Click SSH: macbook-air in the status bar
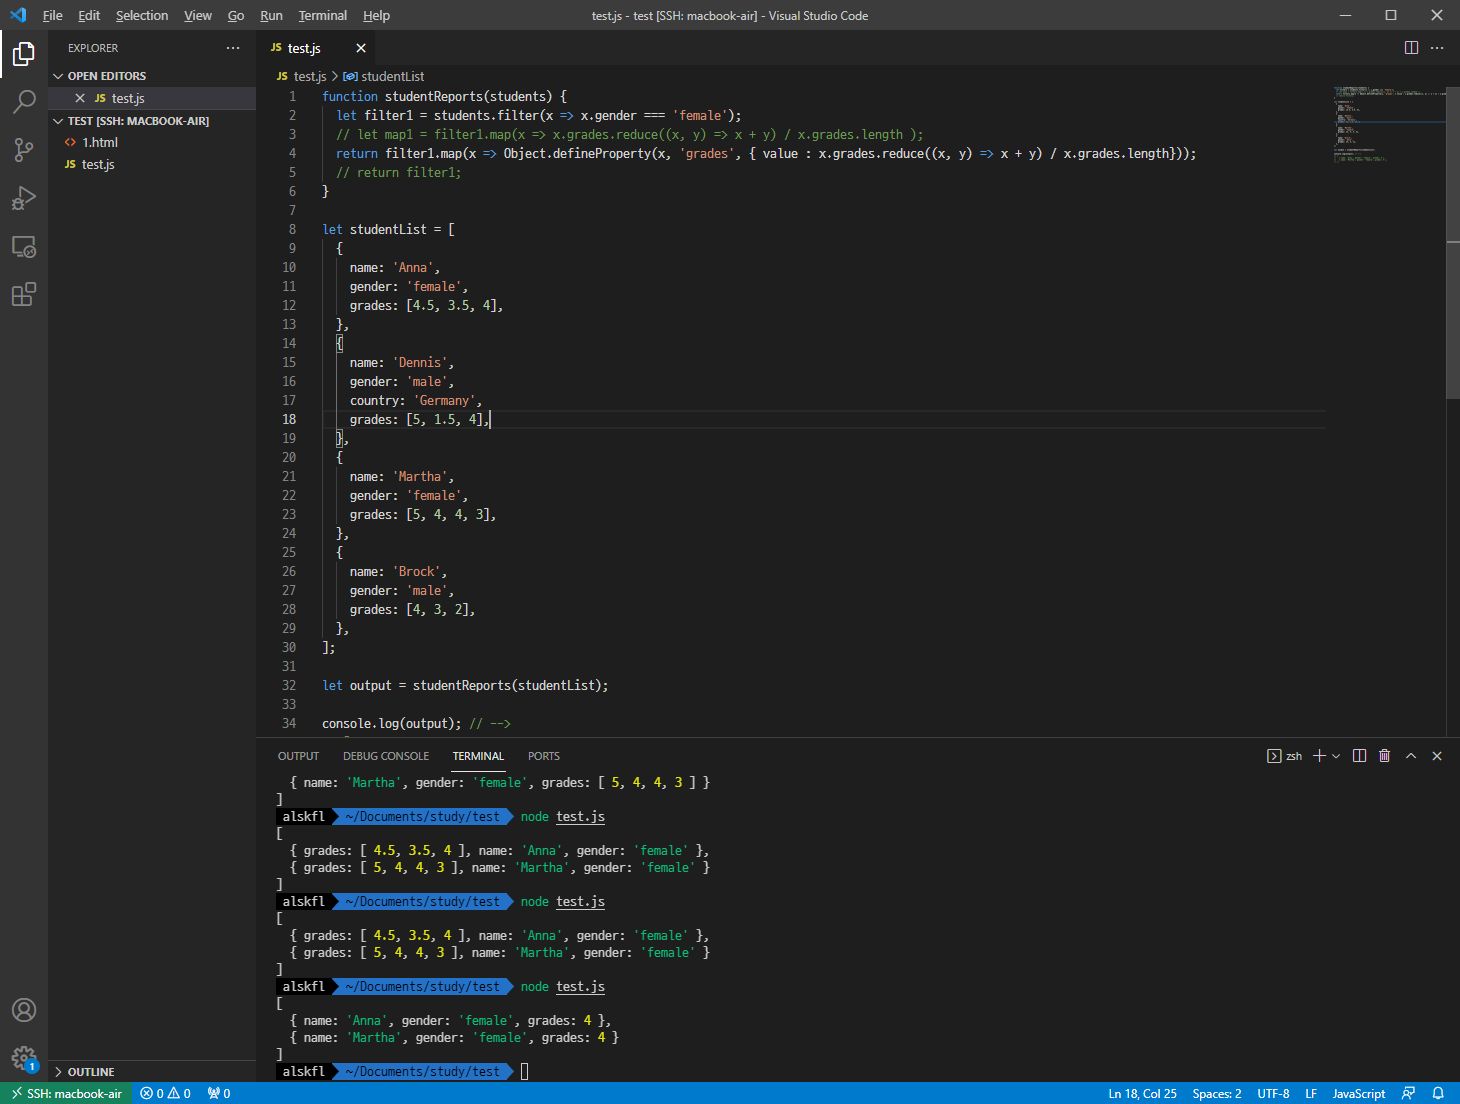This screenshot has height=1104, width=1460. [x=66, y=1093]
